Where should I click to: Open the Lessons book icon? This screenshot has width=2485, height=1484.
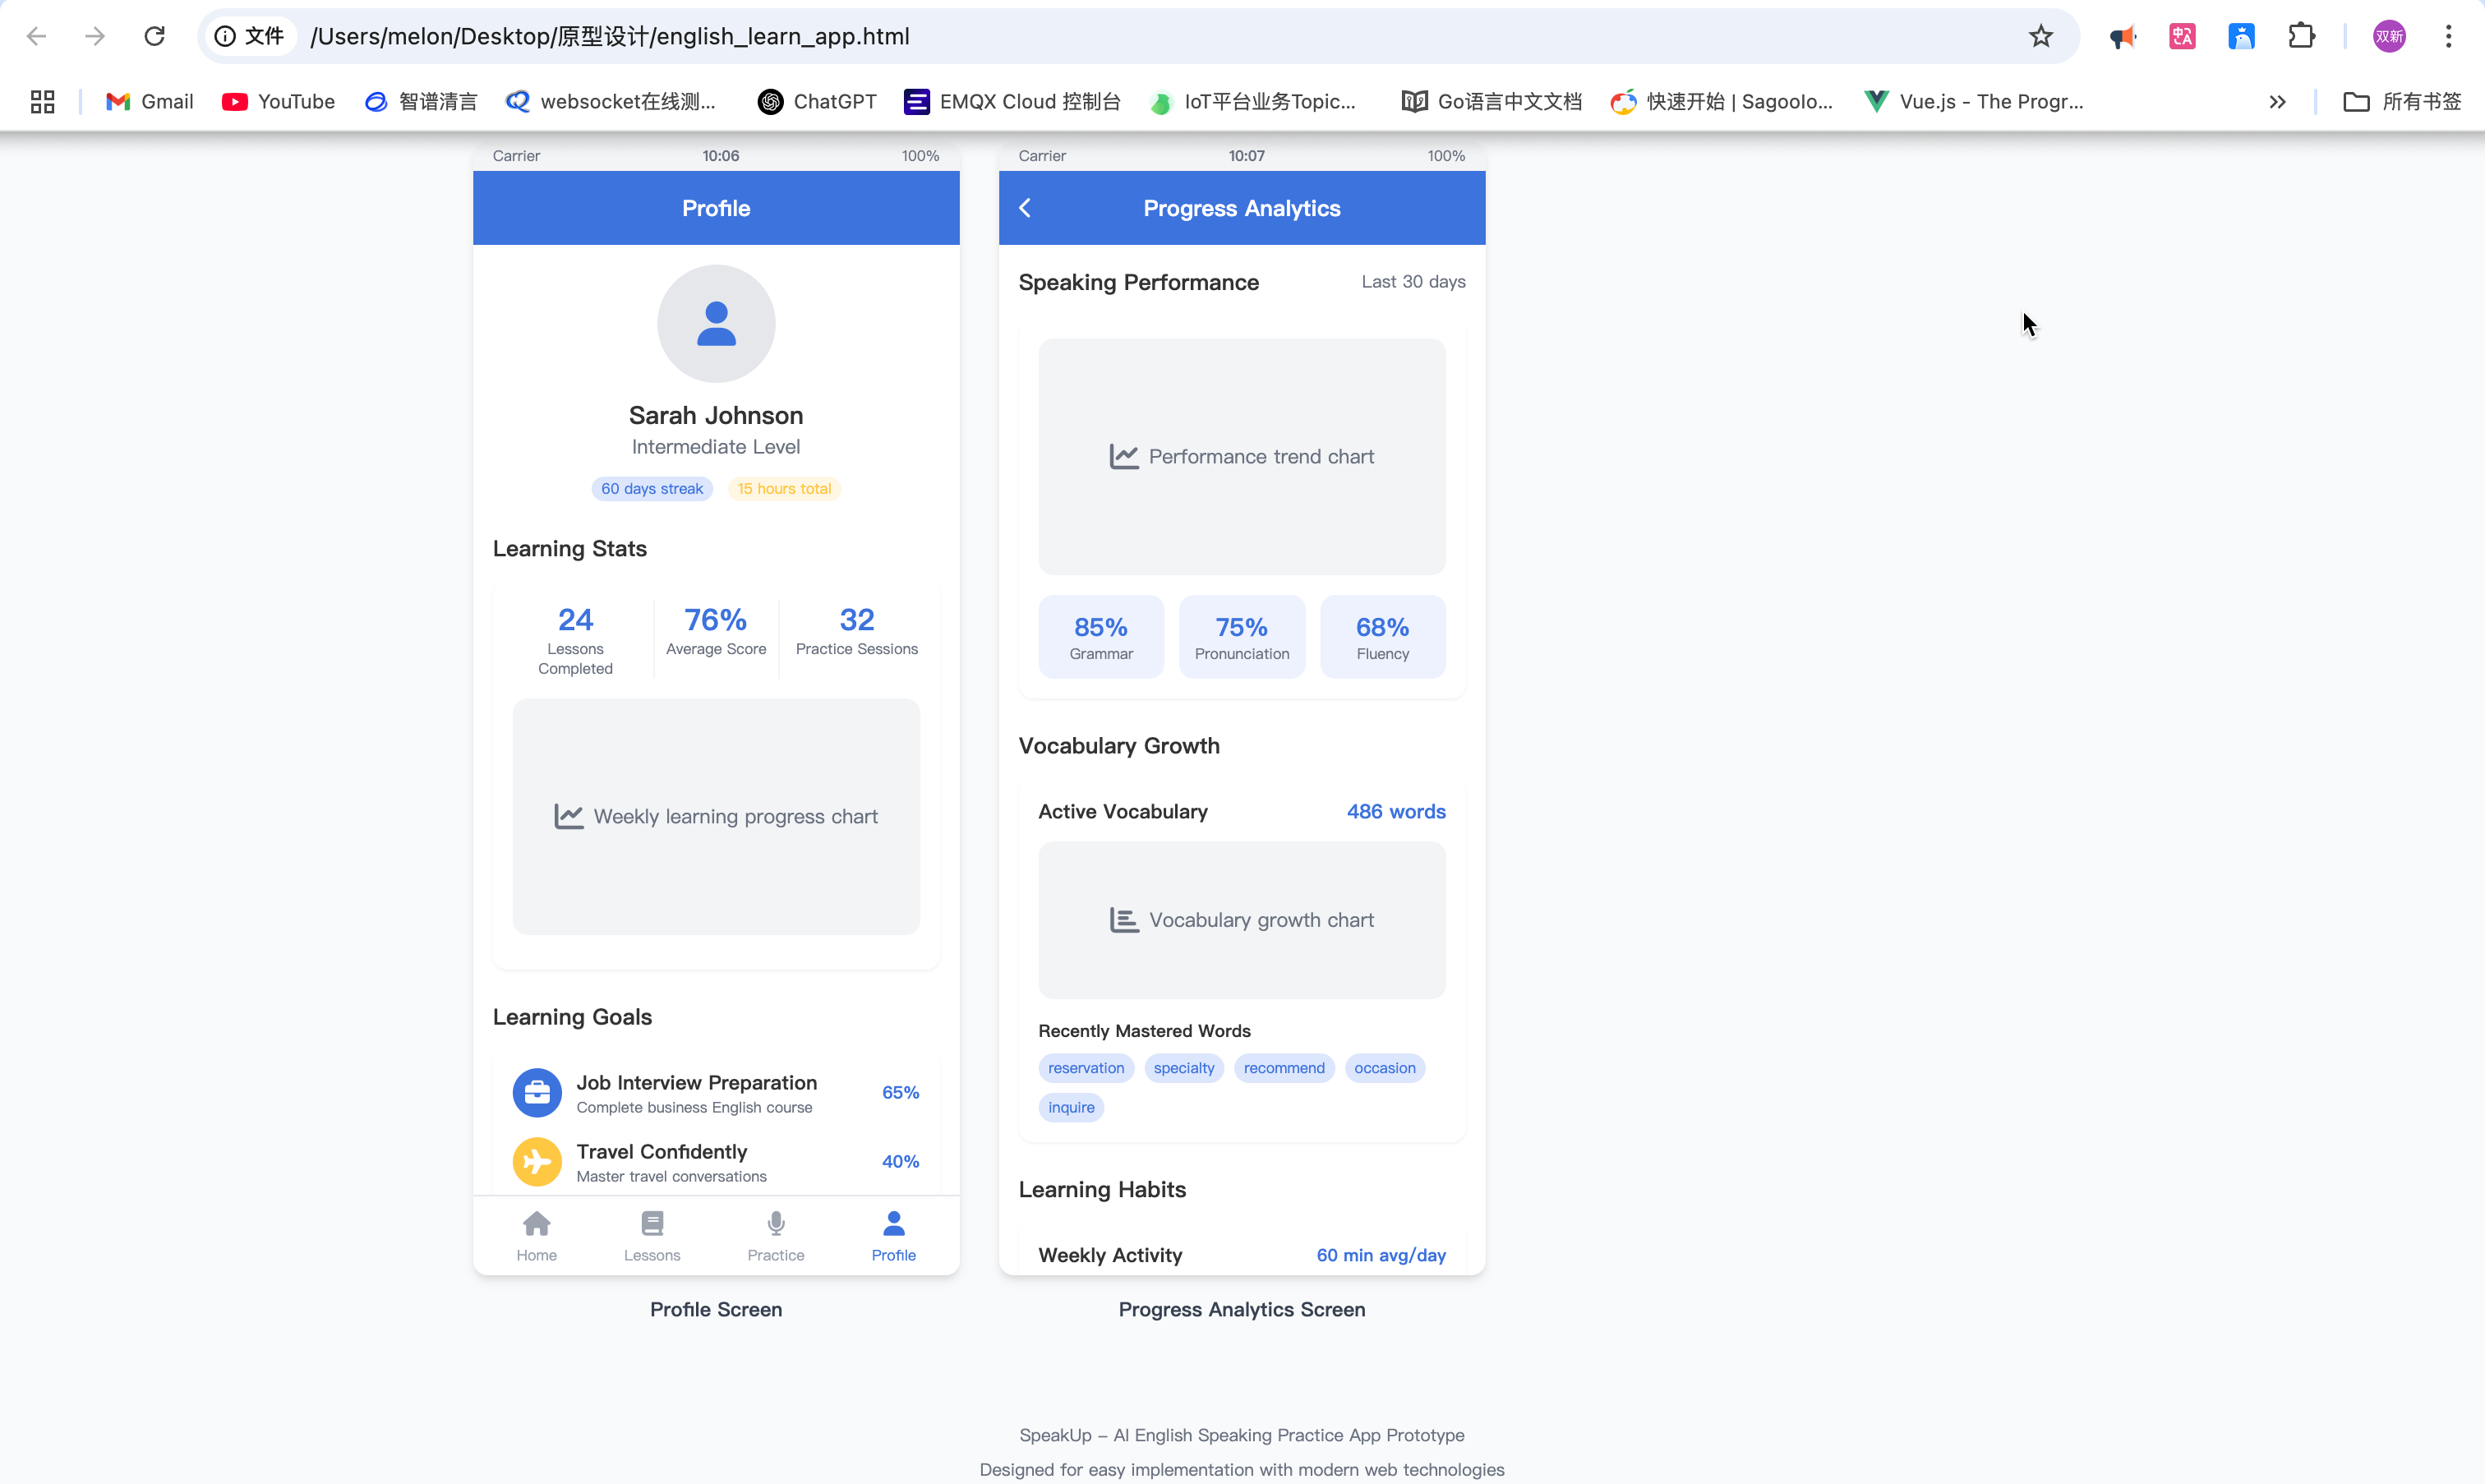coord(652,1224)
